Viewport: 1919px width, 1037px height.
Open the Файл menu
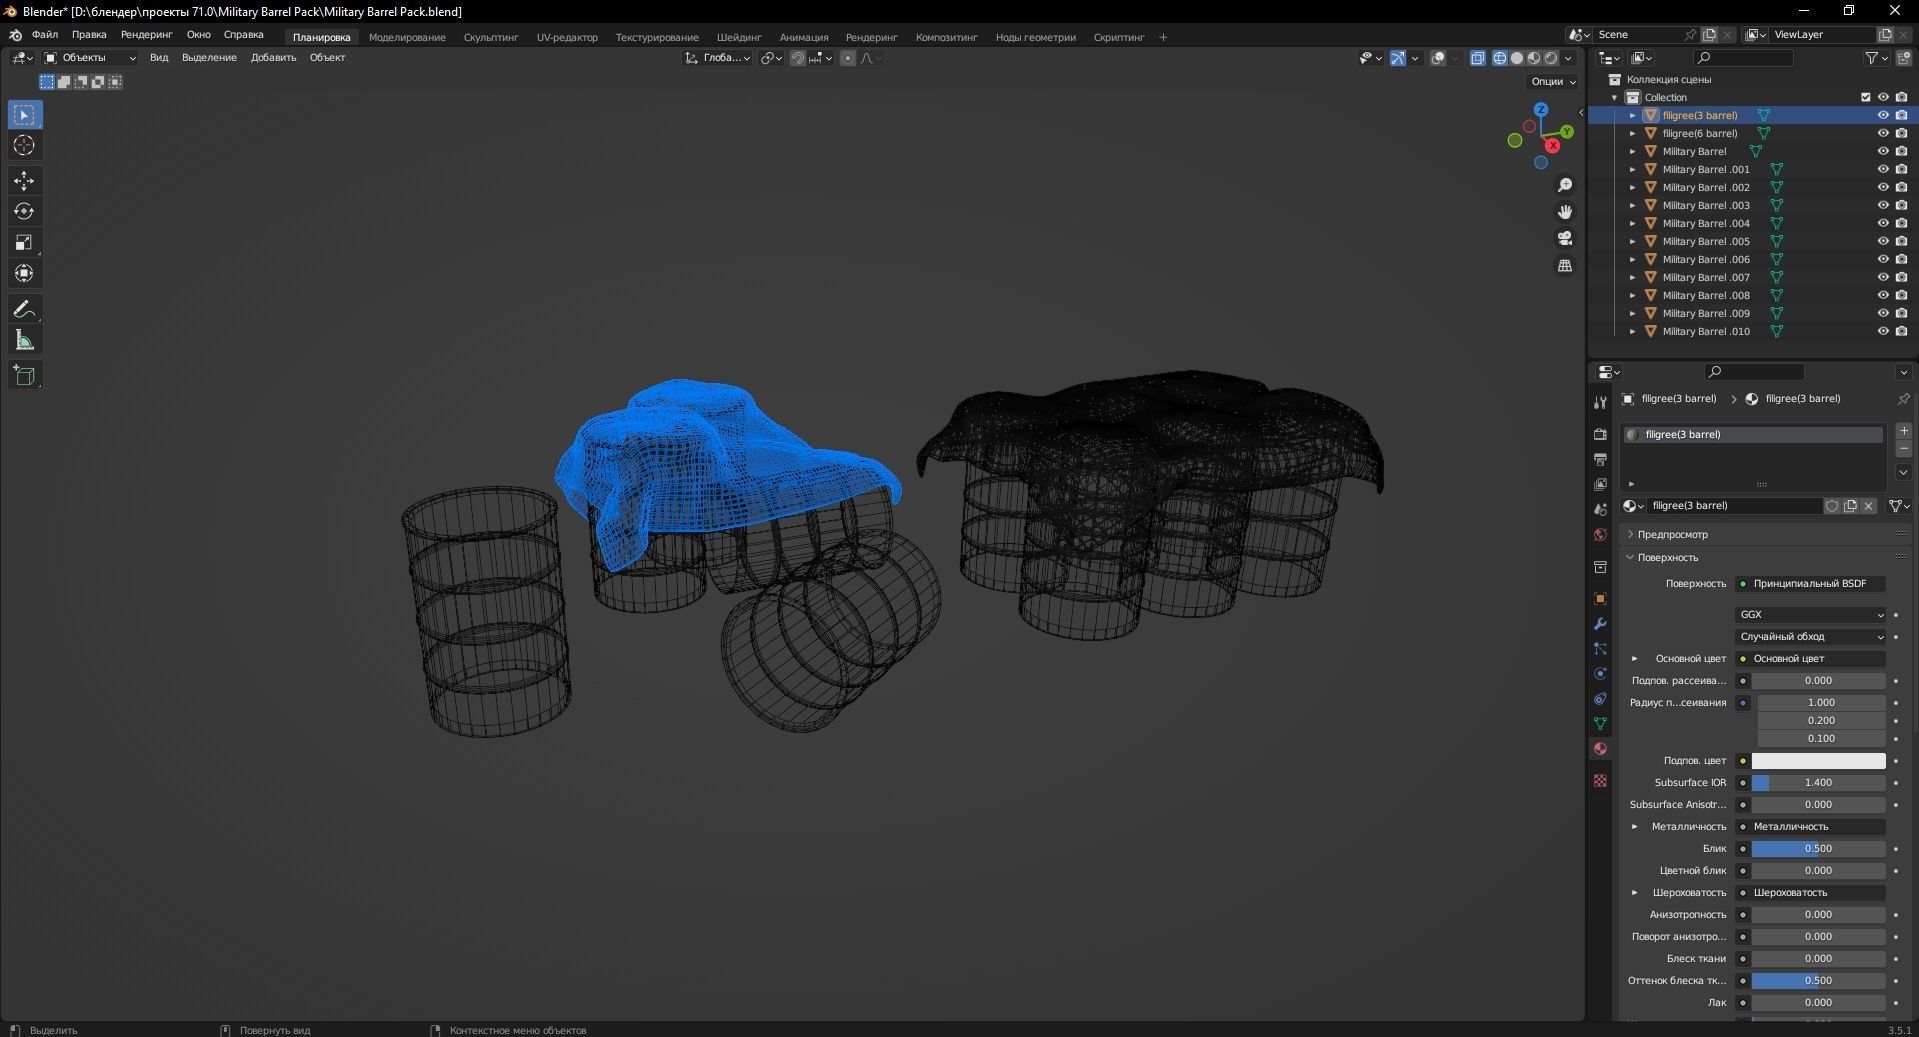[x=45, y=35]
